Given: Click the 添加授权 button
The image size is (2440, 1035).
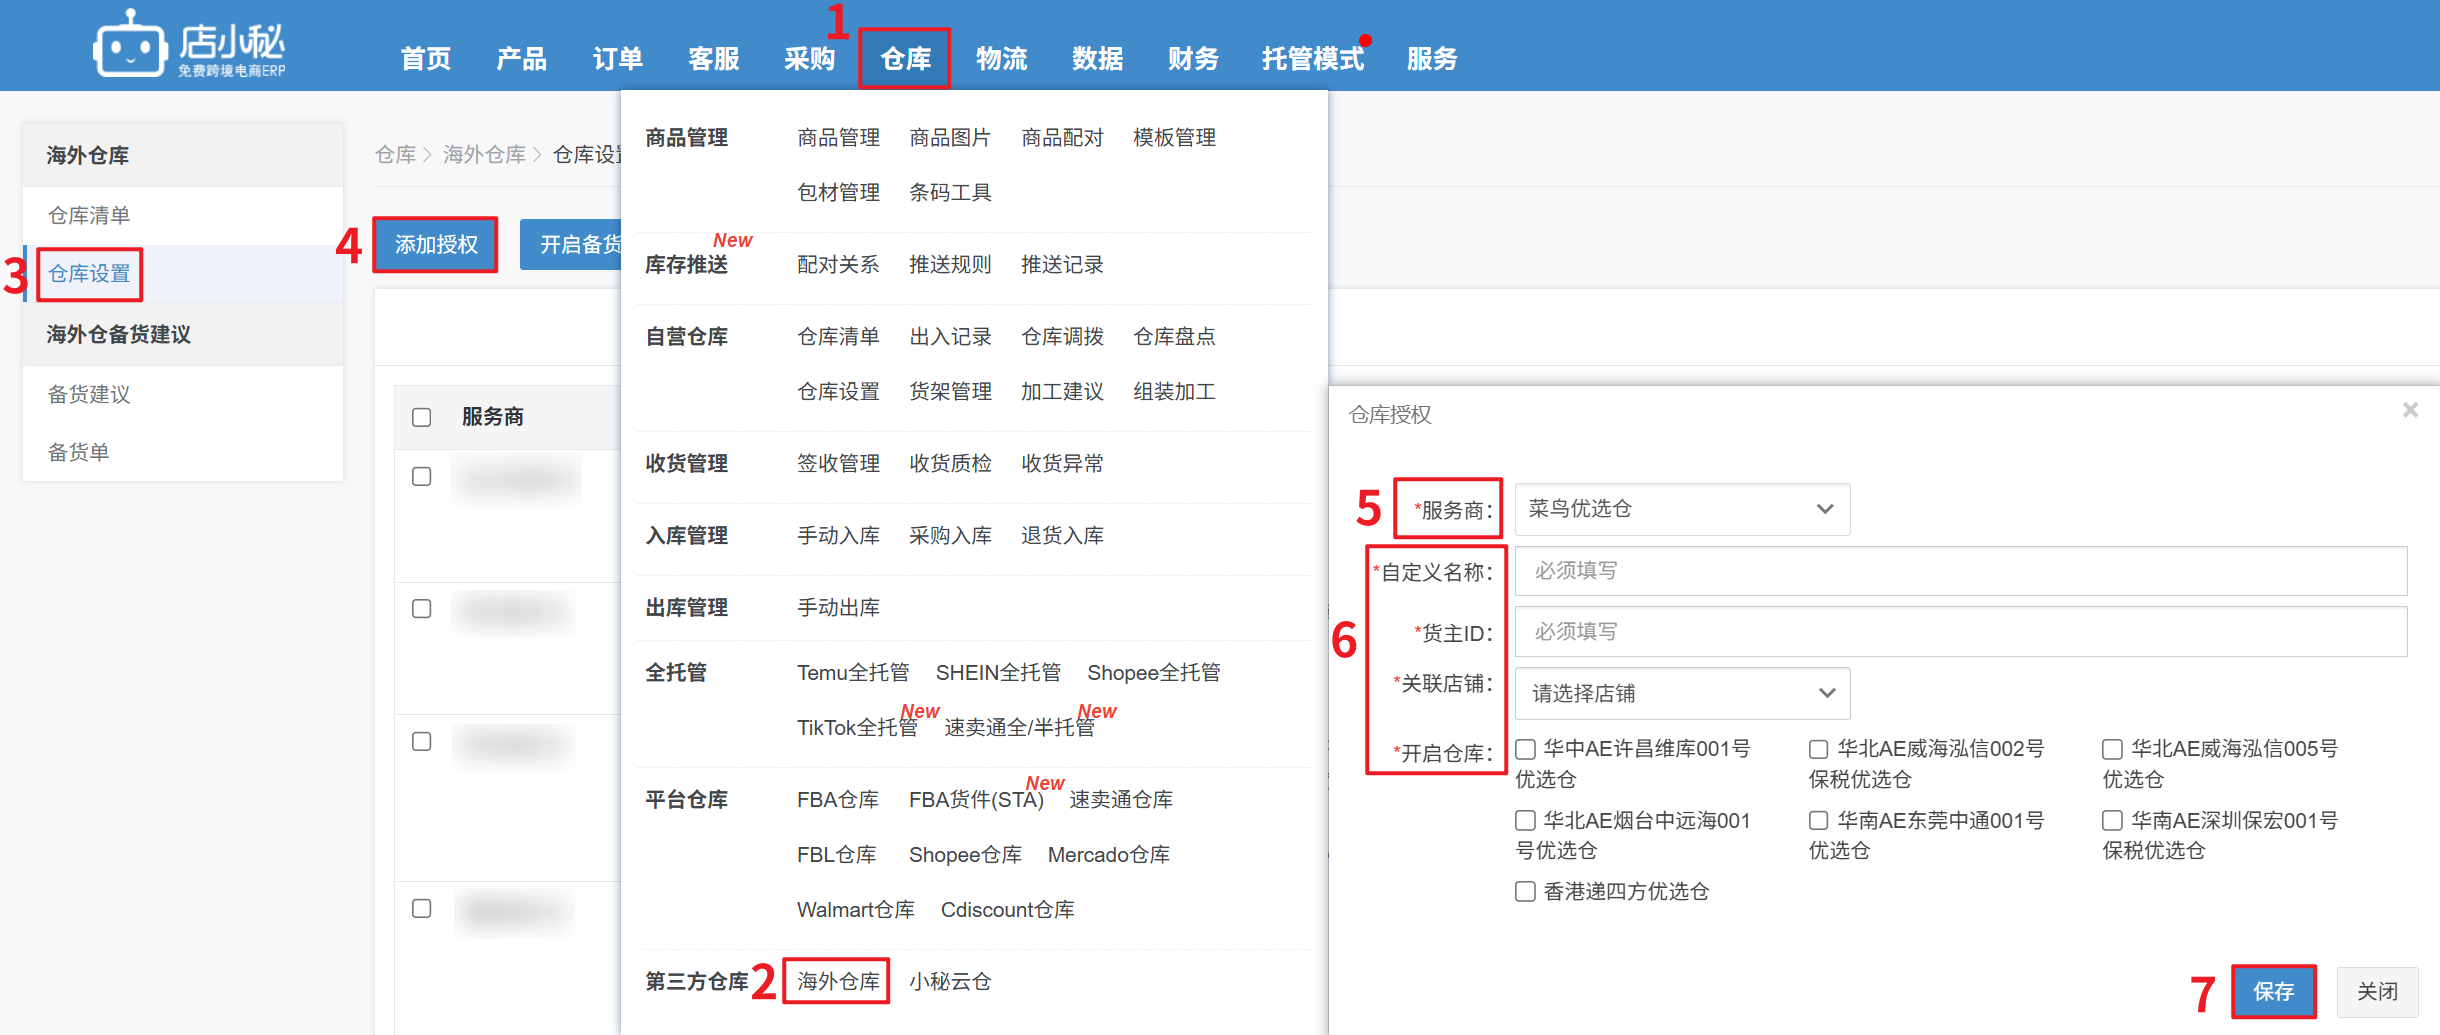Looking at the screenshot, I should point(436,245).
